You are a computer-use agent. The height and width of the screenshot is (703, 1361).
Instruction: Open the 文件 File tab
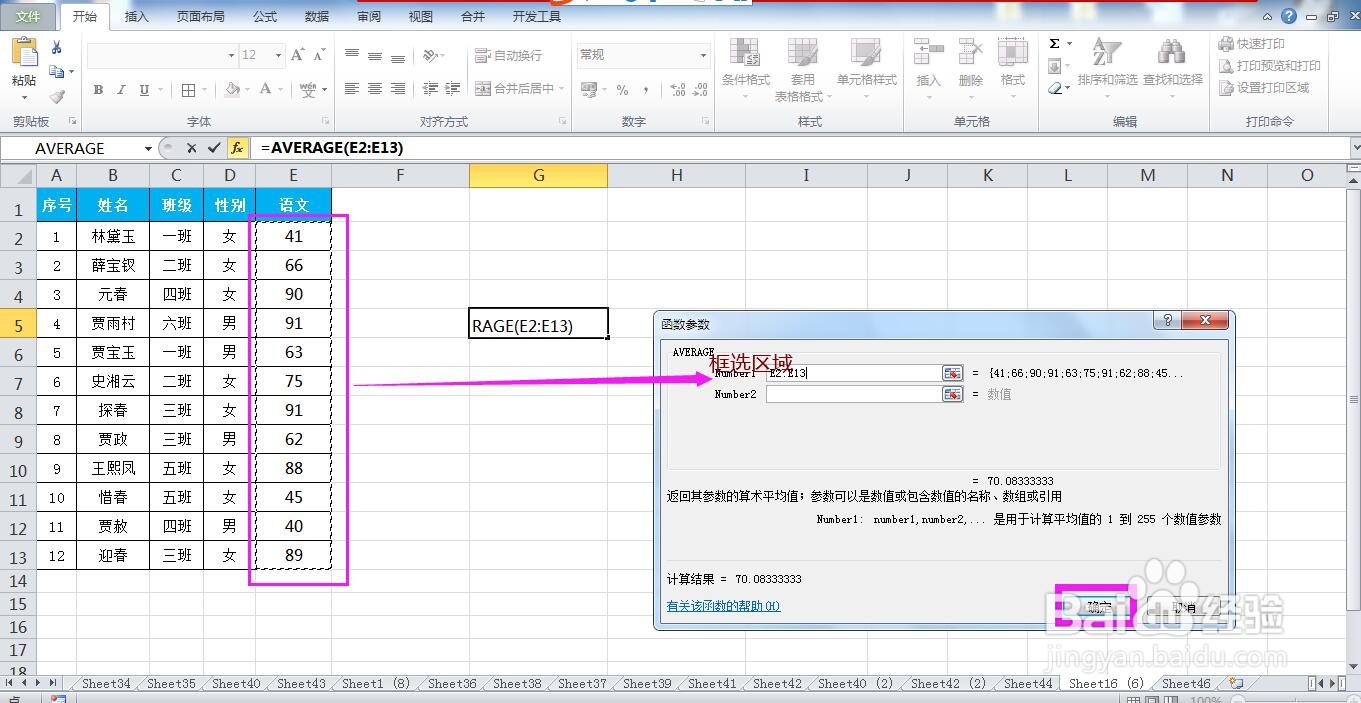tap(28, 17)
